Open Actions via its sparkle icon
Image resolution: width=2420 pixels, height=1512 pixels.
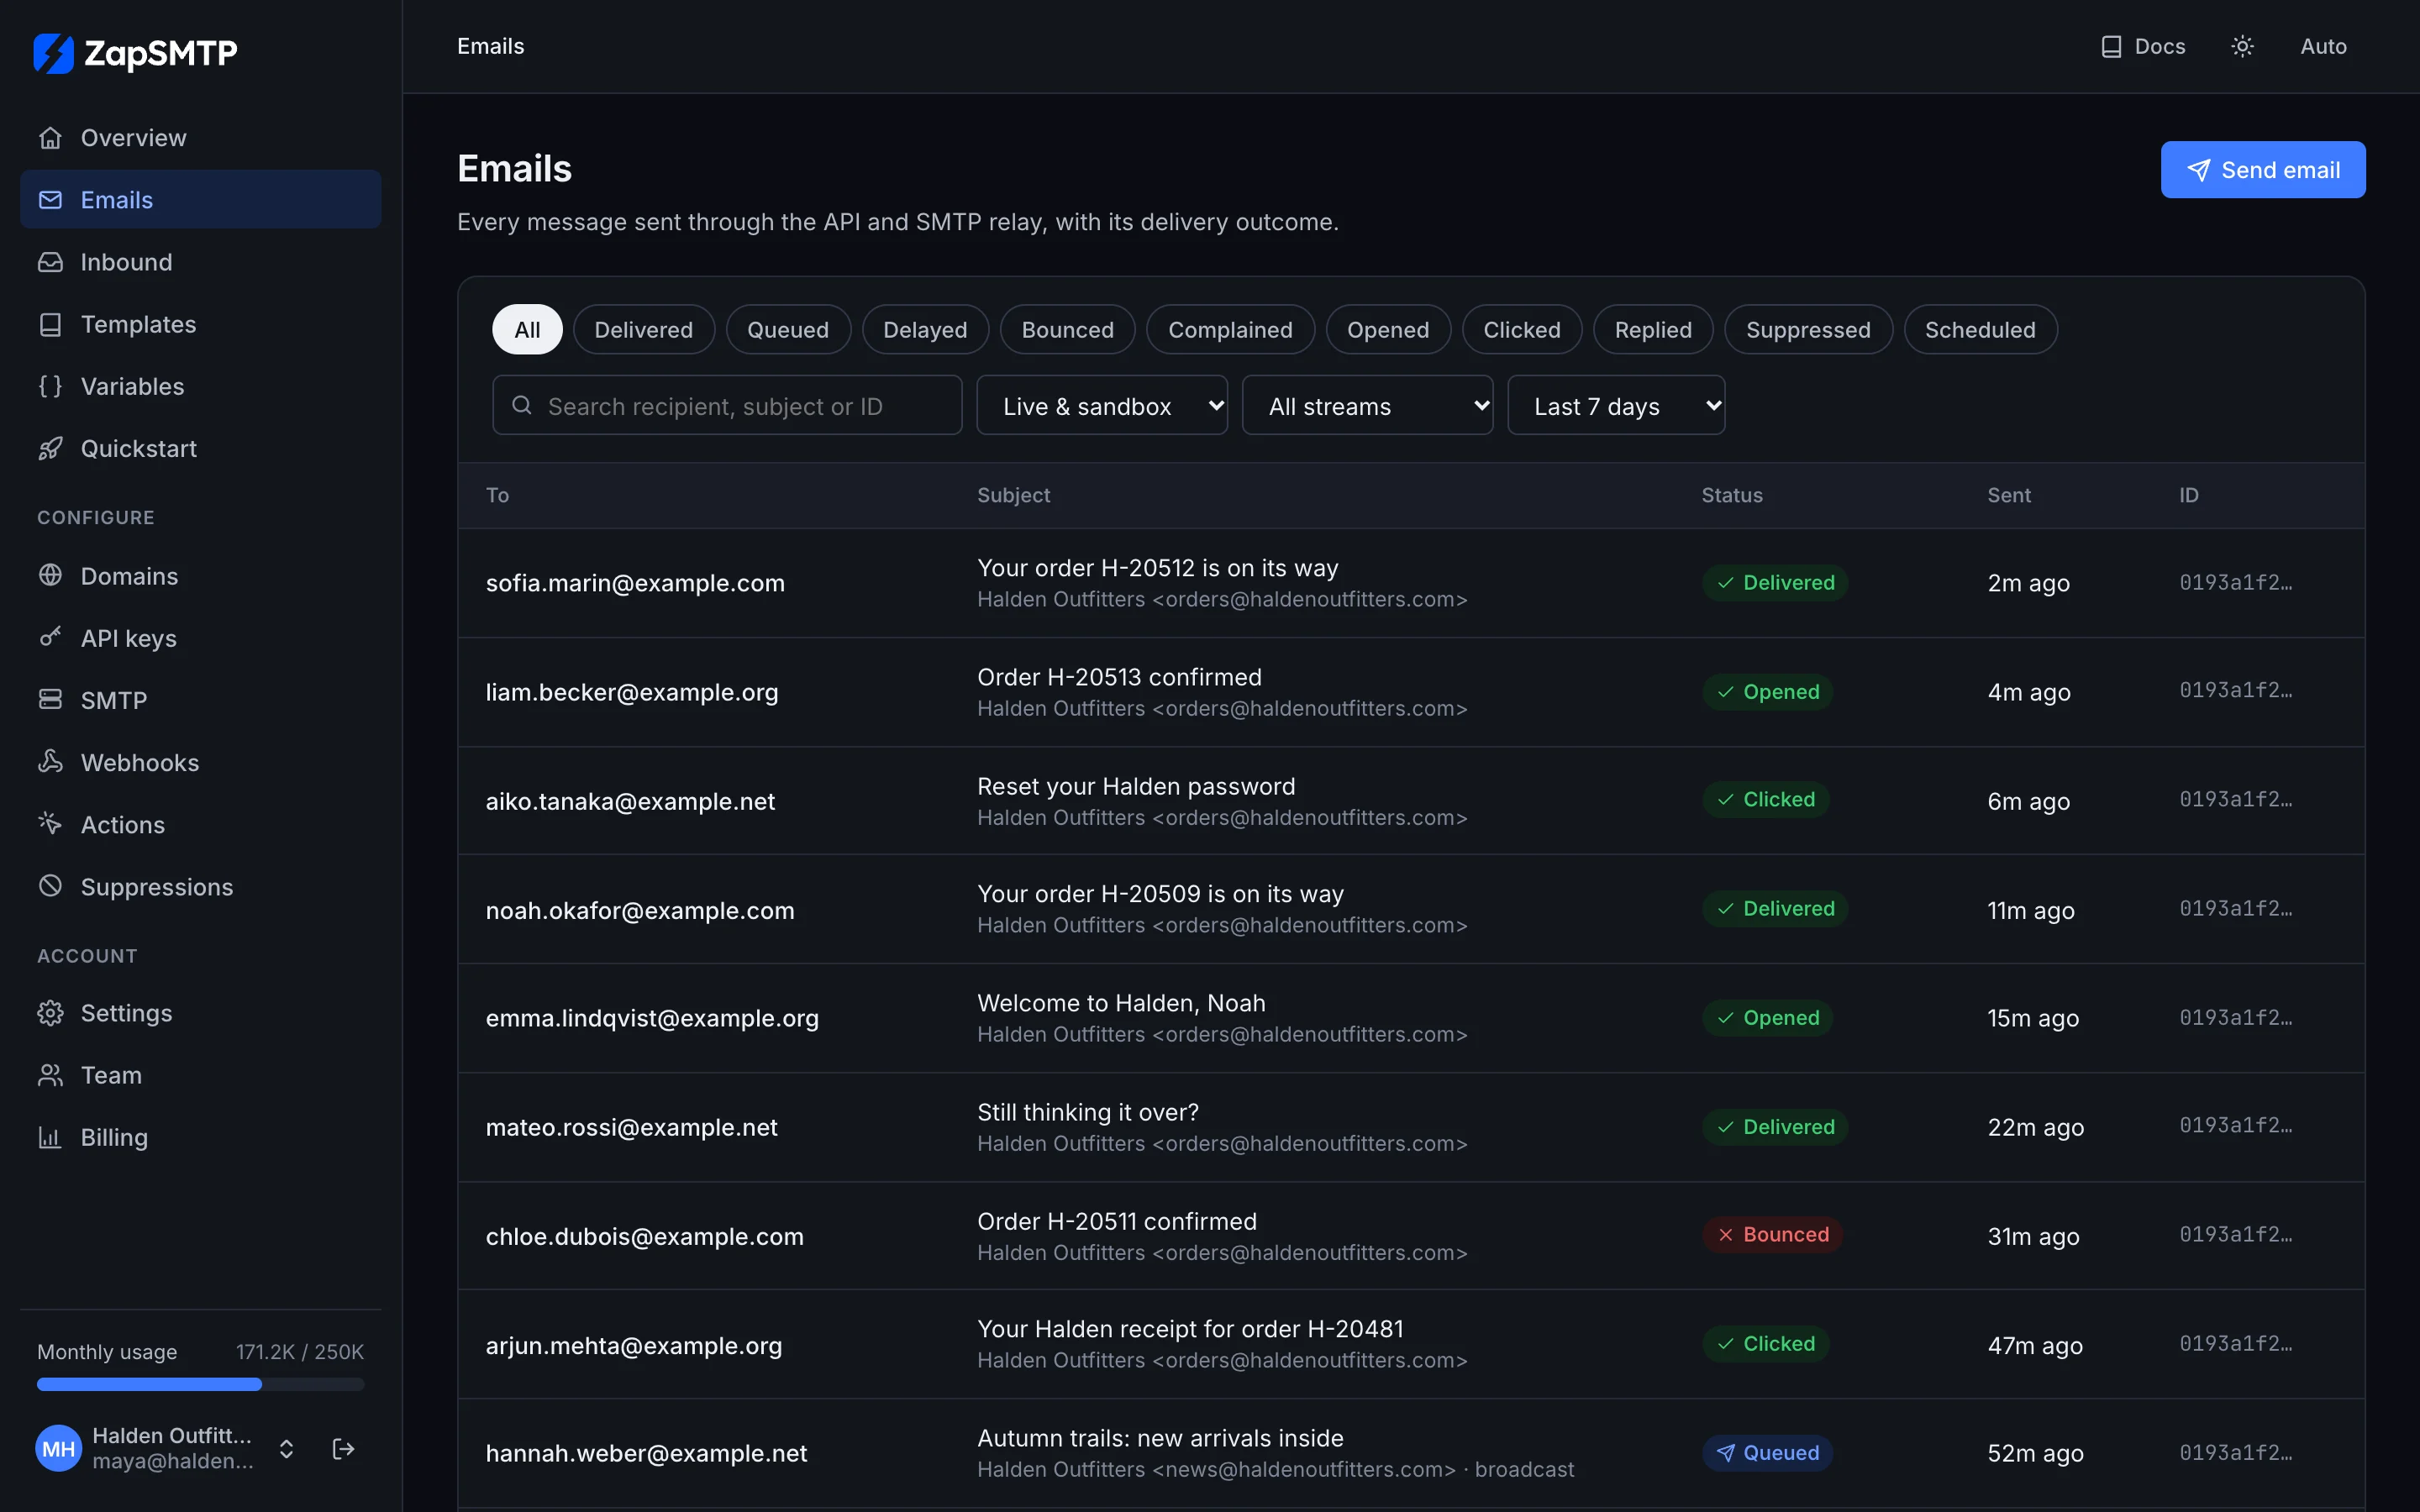[50, 824]
